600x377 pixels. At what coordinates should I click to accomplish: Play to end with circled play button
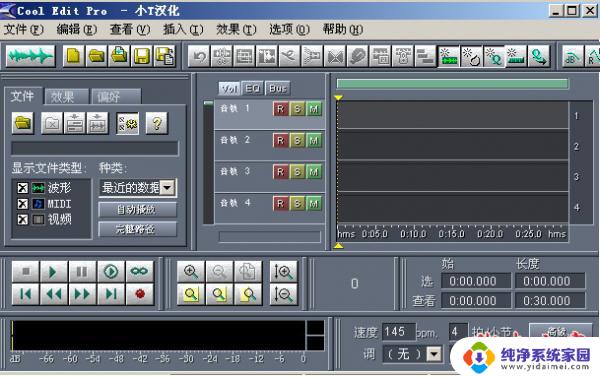click(x=111, y=272)
